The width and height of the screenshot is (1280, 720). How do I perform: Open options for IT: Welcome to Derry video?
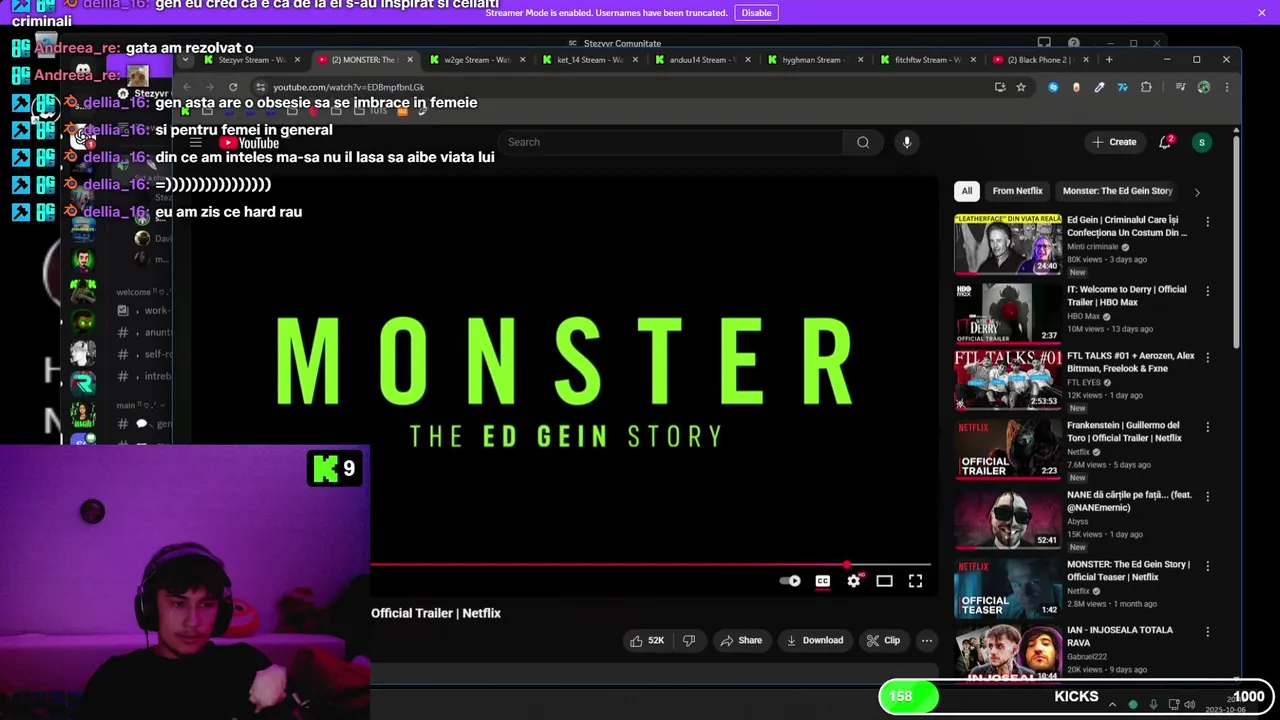pyautogui.click(x=1207, y=291)
